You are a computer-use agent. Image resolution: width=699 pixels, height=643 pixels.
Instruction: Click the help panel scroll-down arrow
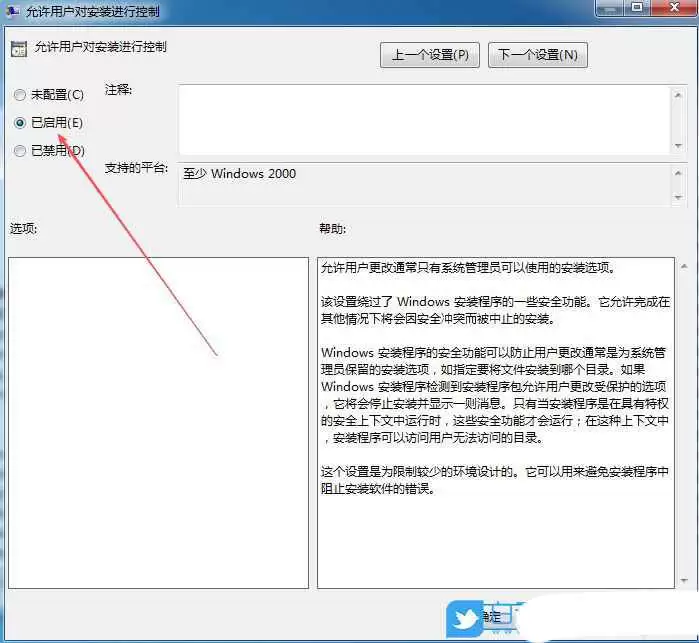click(684, 580)
